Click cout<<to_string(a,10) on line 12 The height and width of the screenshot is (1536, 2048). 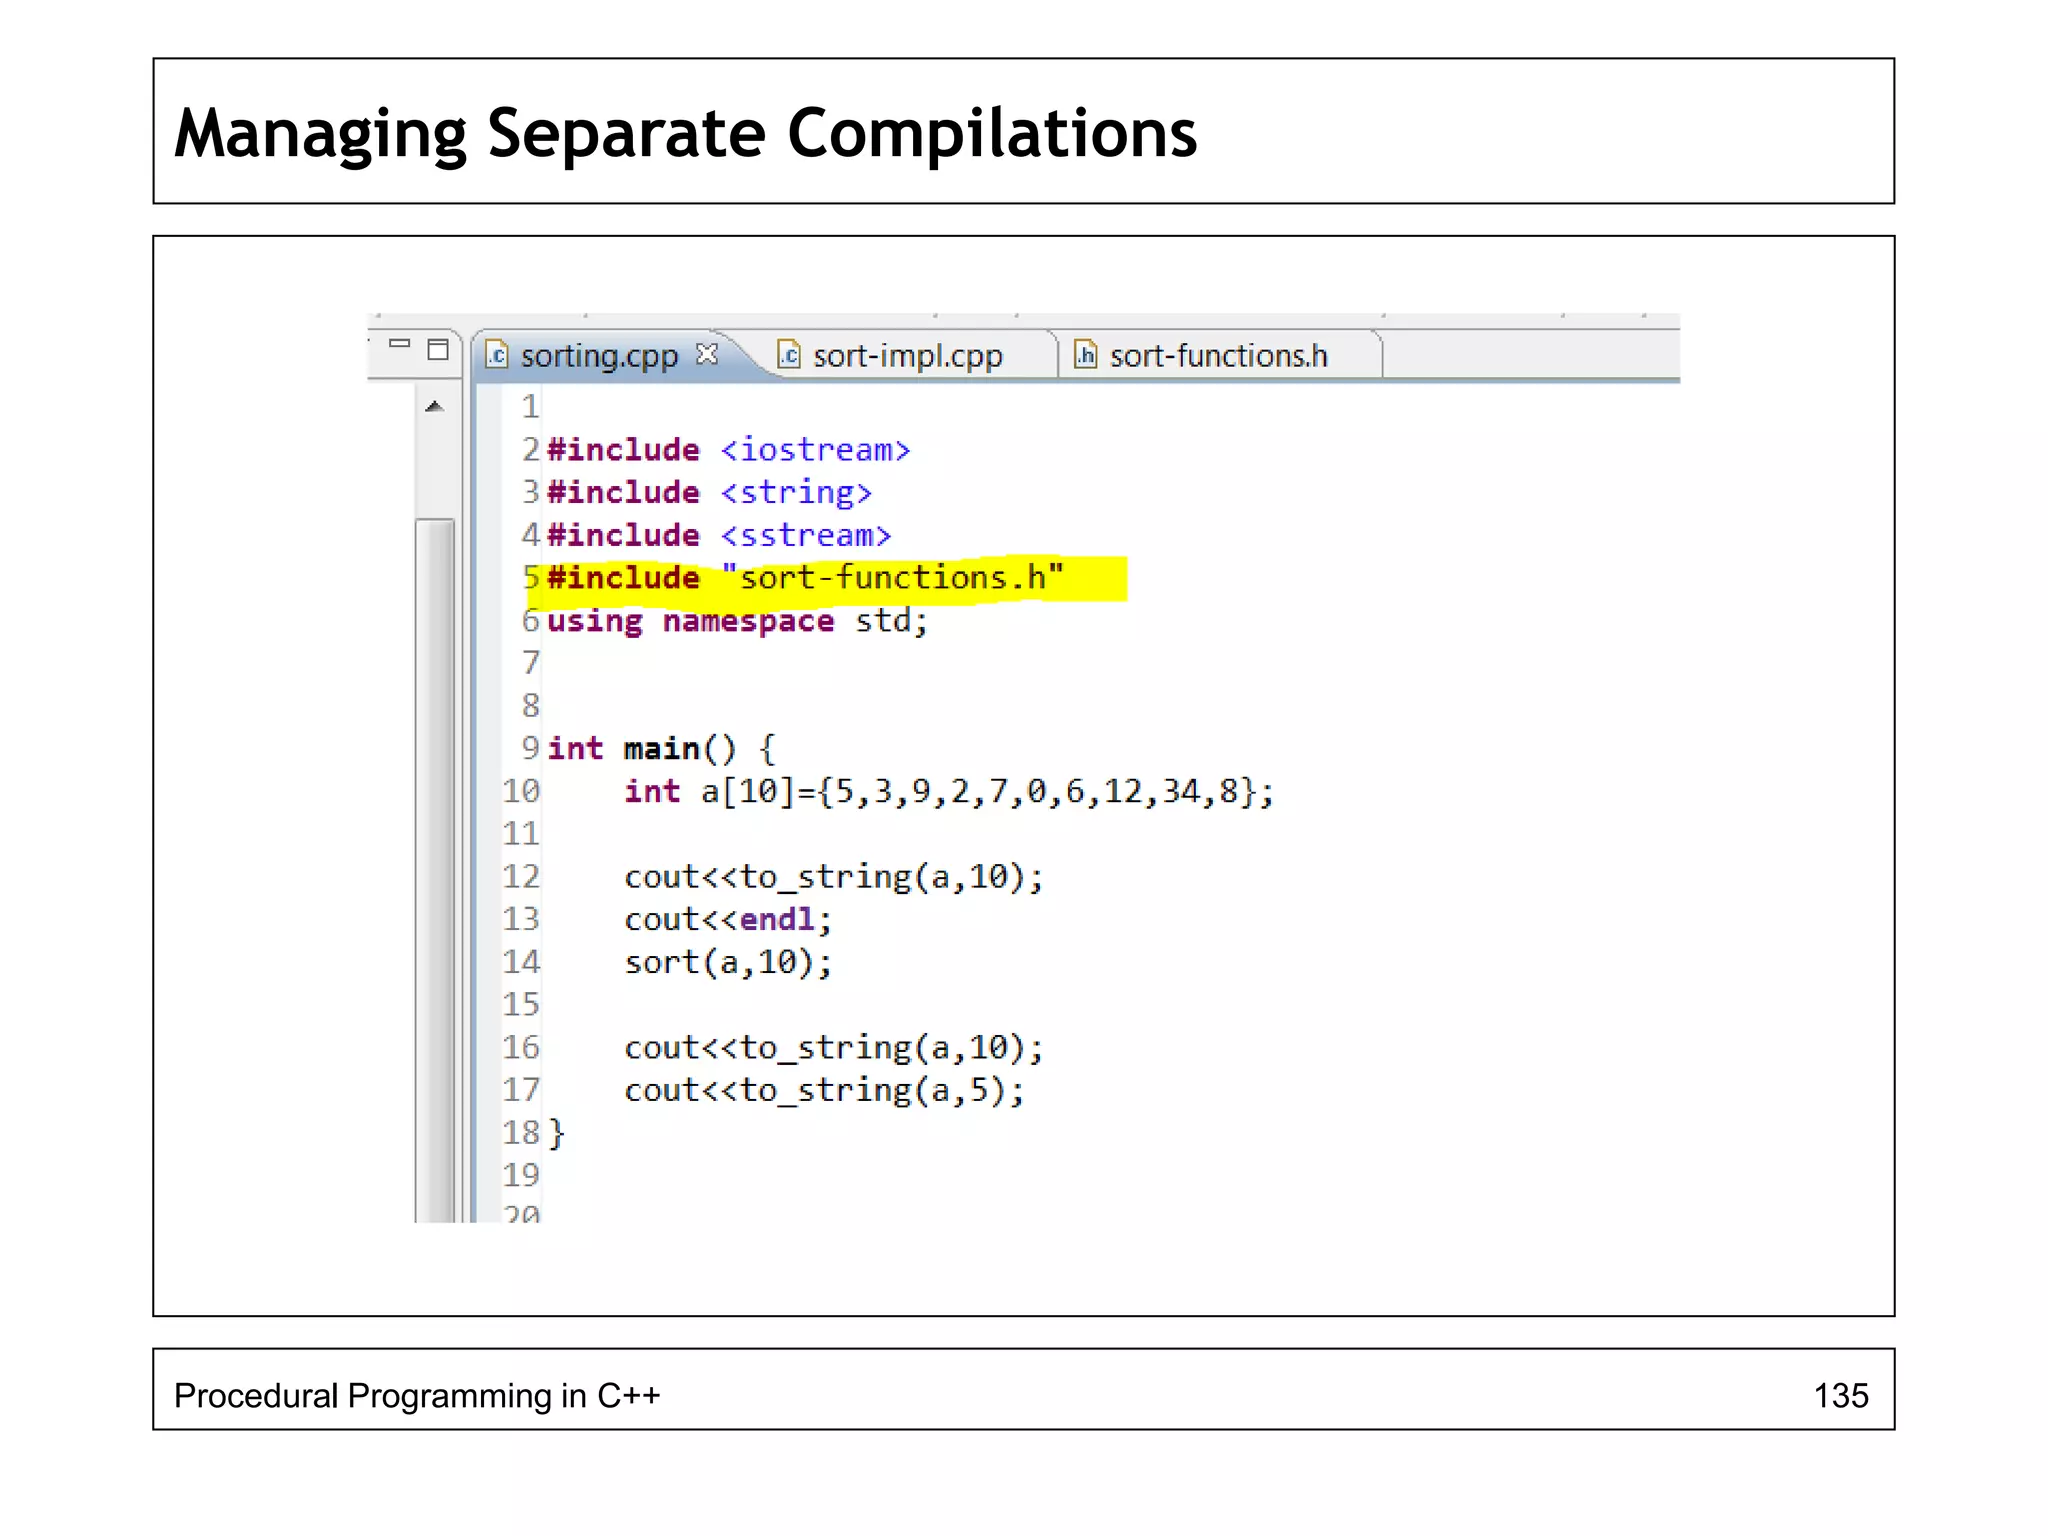tap(834, 878)
